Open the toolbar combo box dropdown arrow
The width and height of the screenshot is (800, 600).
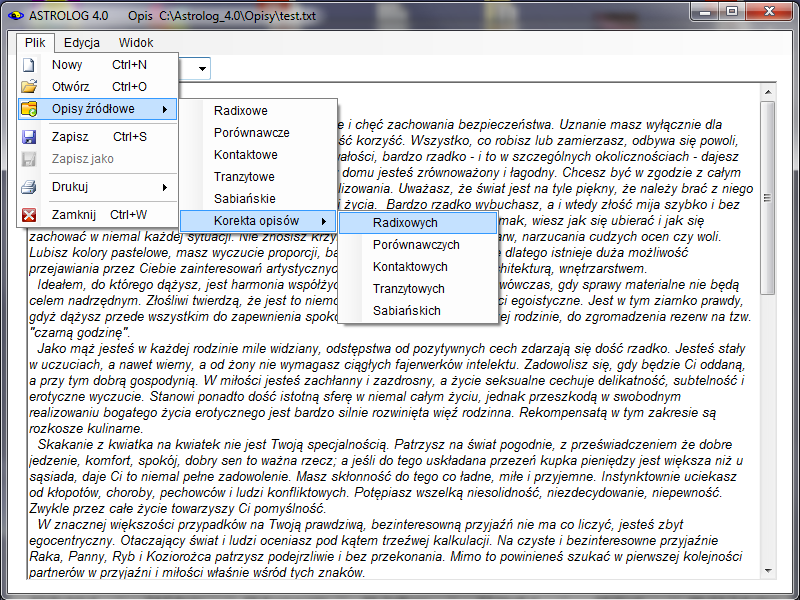click(203, 68)
